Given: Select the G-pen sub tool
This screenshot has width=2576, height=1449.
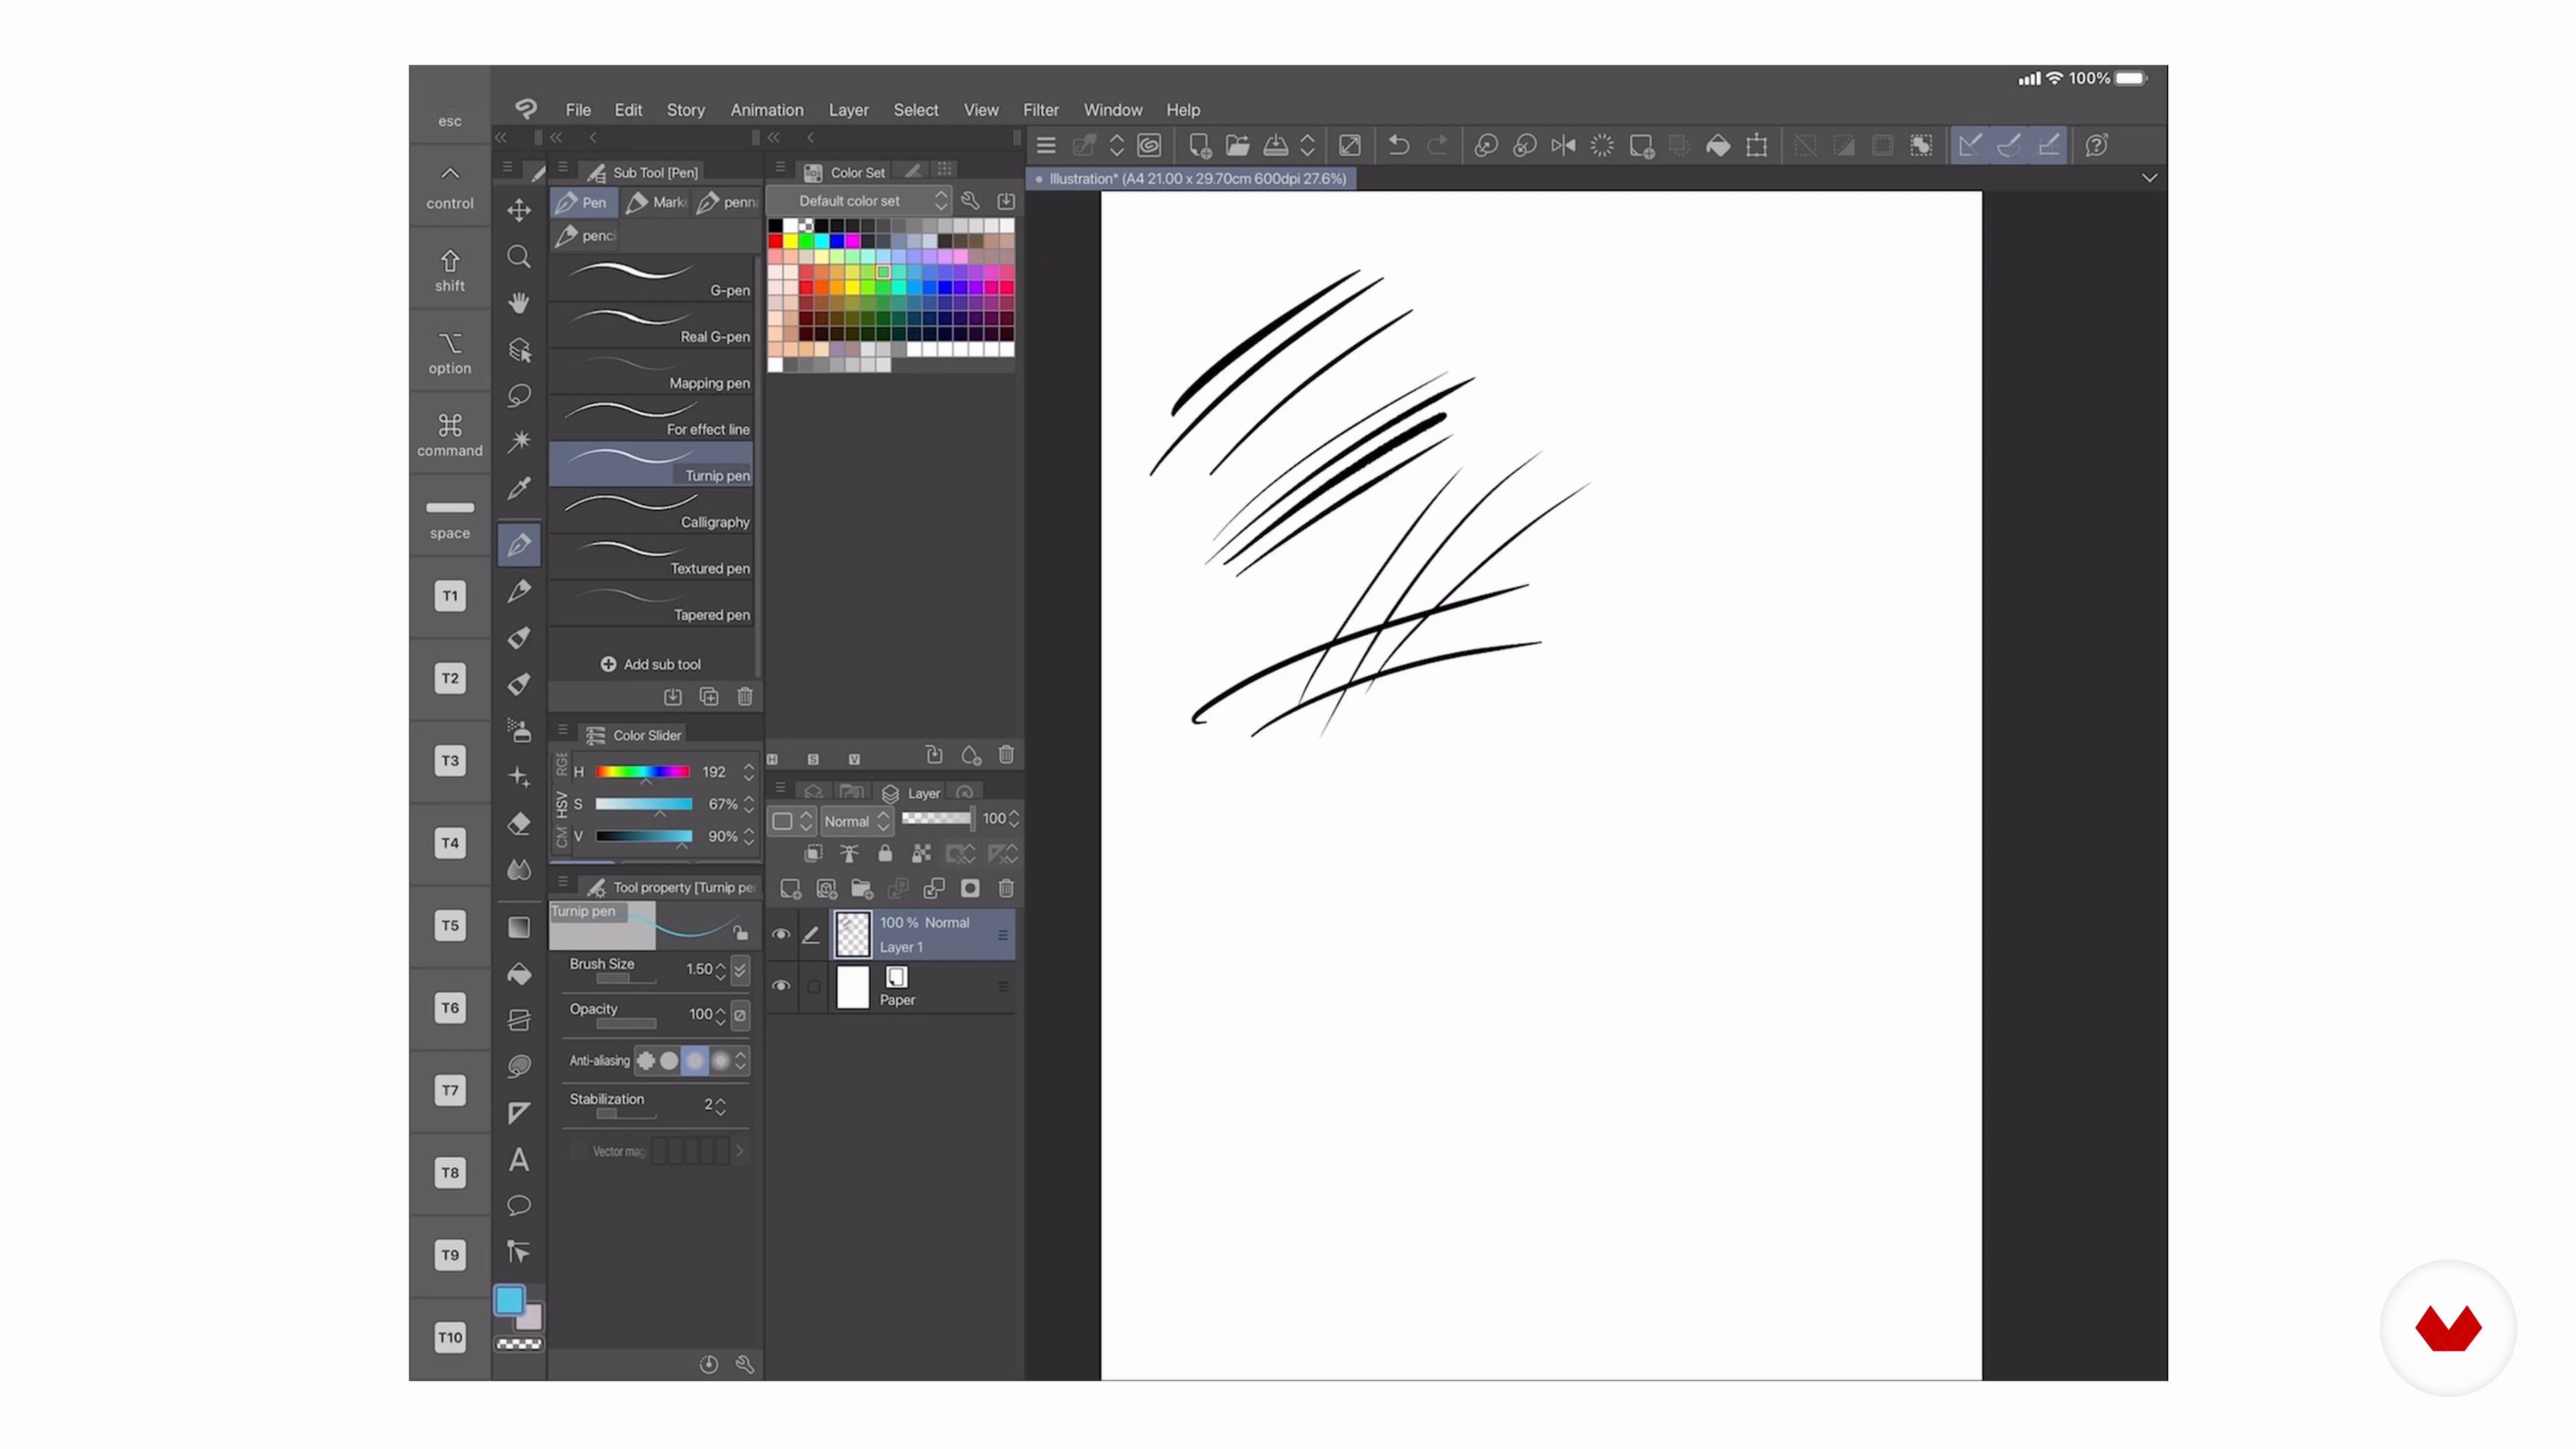Looking at the screenshot, I should point(650,278).
